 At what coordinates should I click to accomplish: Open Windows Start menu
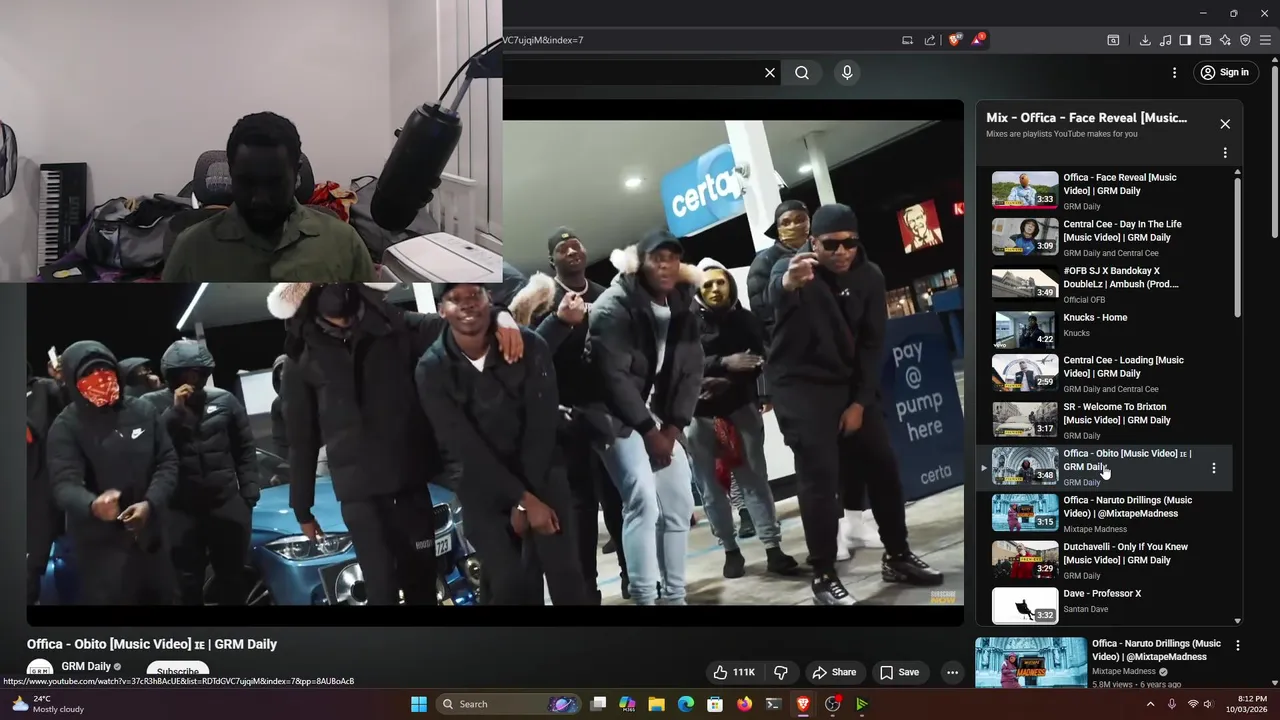pyautogui.click(x=419, y=704)
